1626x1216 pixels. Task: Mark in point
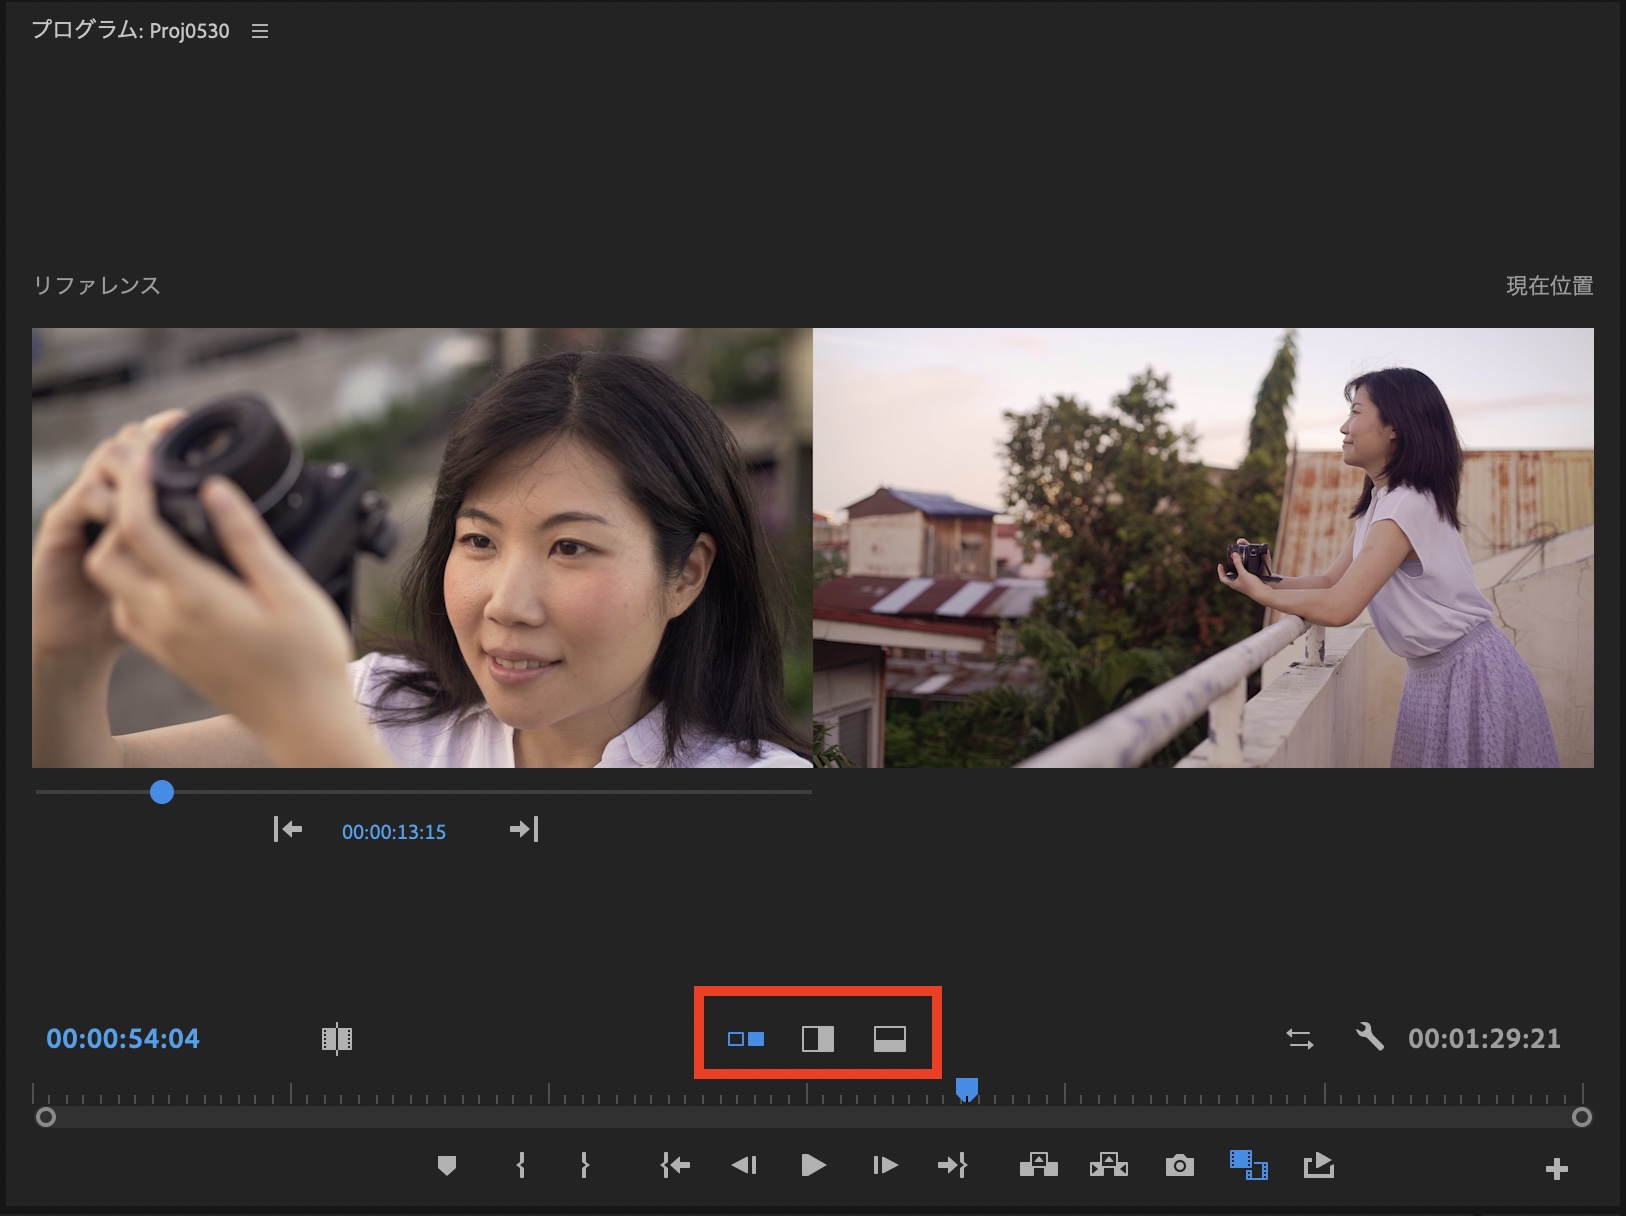click(521, 1165)
